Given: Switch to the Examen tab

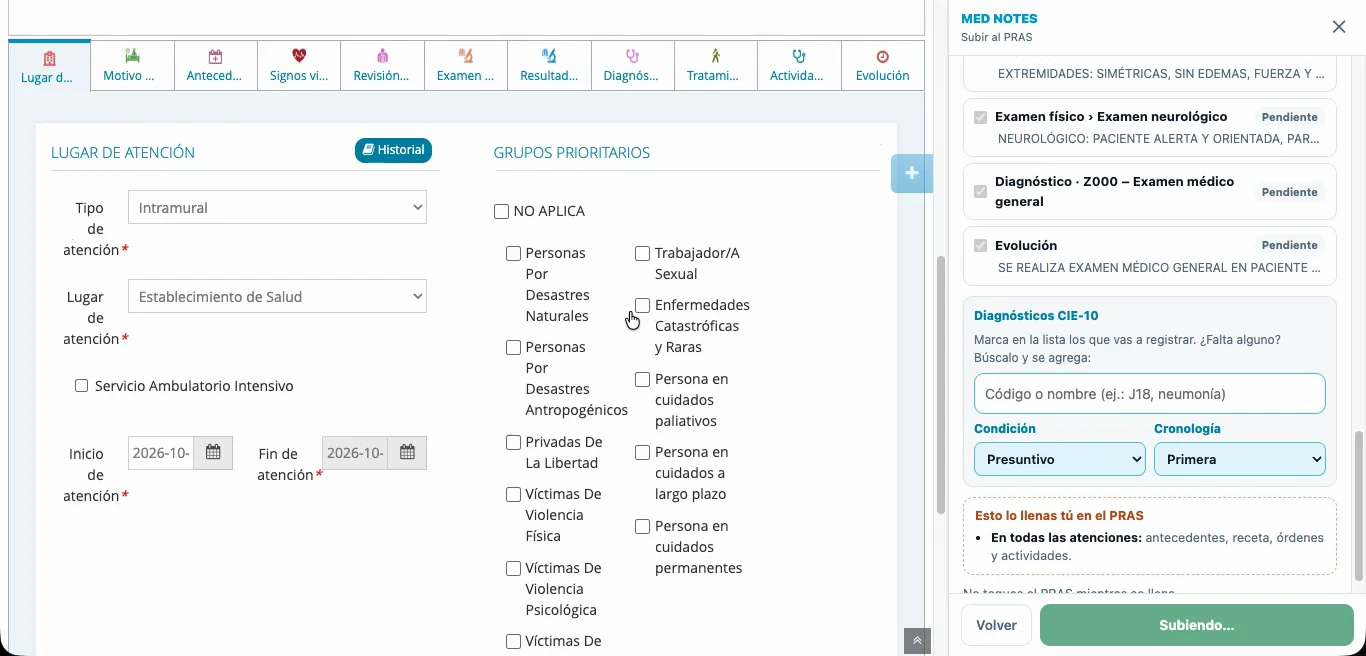Looking at the screenshot, I should click(x=466, y=65).
